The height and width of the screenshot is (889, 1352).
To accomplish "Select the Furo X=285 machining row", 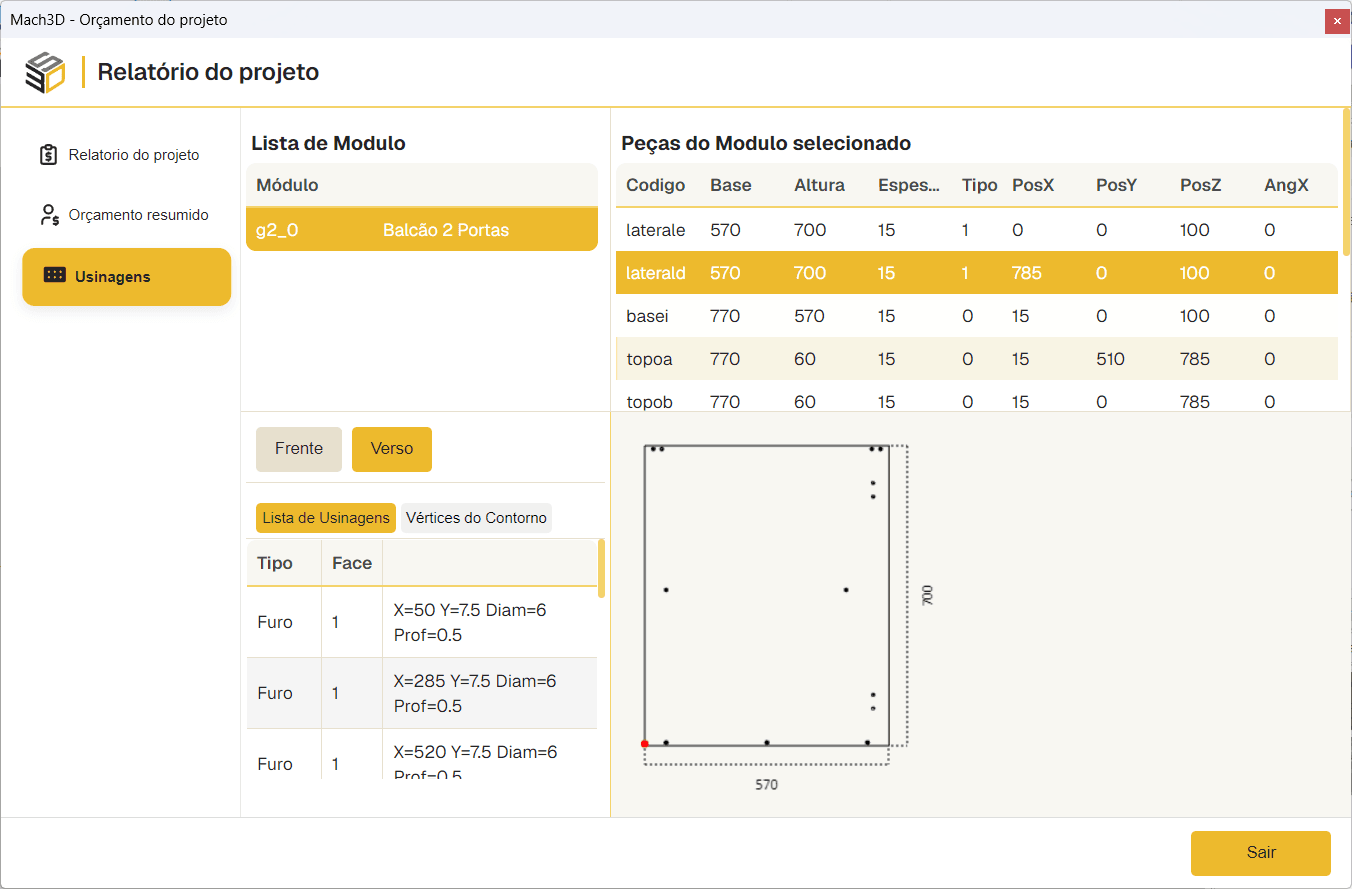I will pos(422,693).
